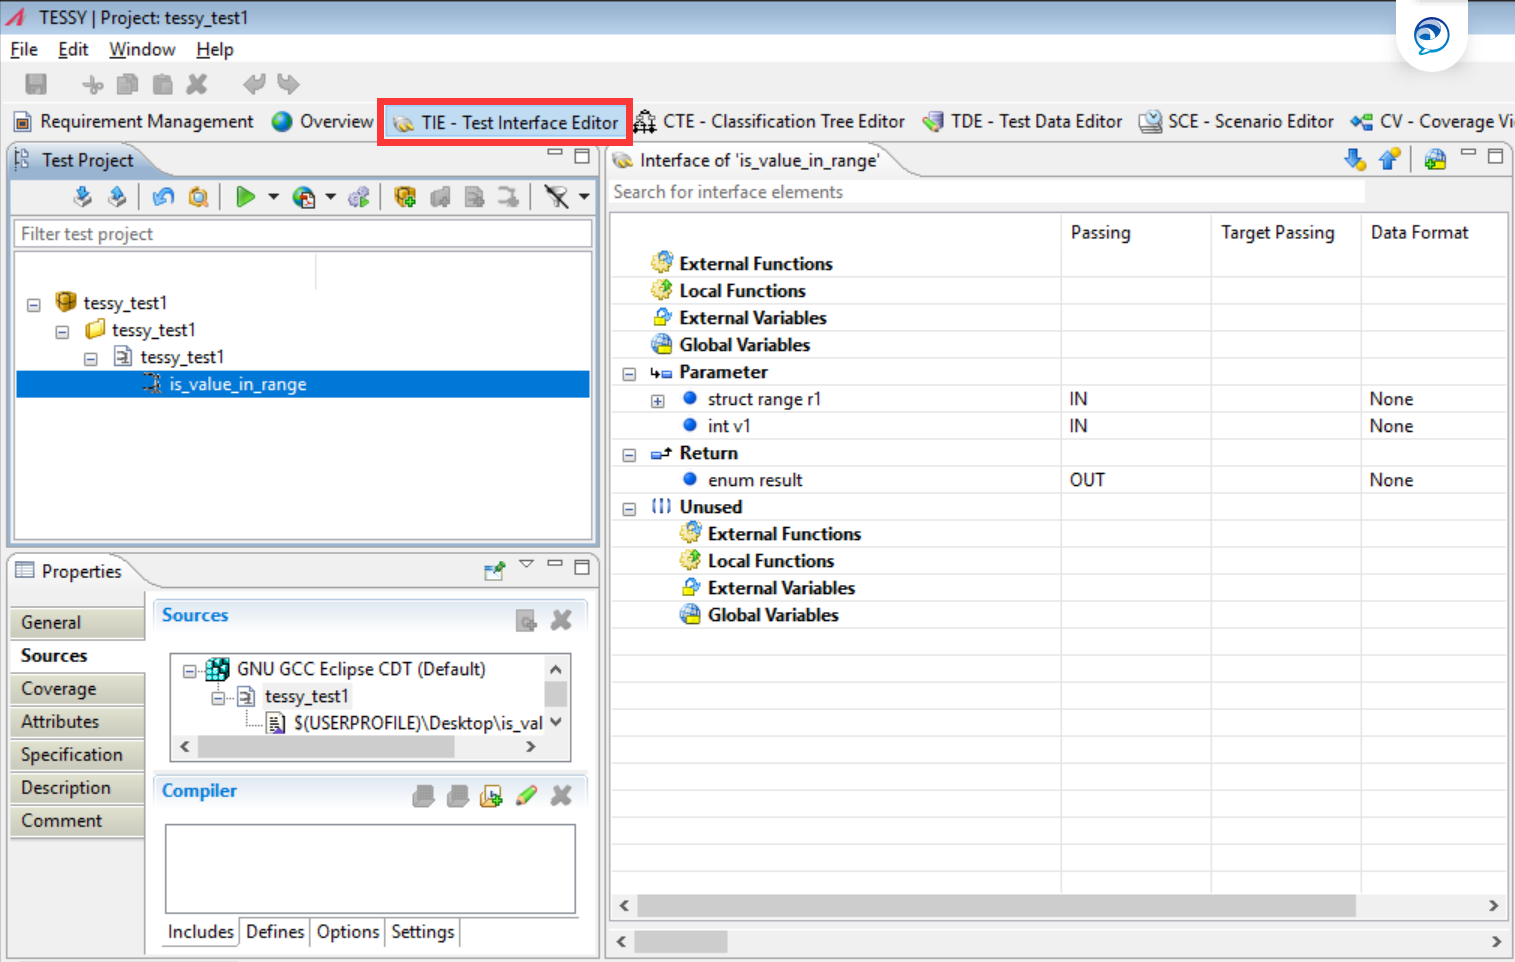
Task: Click the Delete X icon in the main toolbar
Action: [197, 84]
